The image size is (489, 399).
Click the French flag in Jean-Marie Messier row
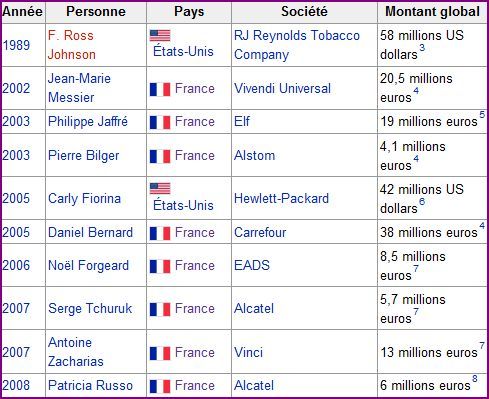(160, 89)
